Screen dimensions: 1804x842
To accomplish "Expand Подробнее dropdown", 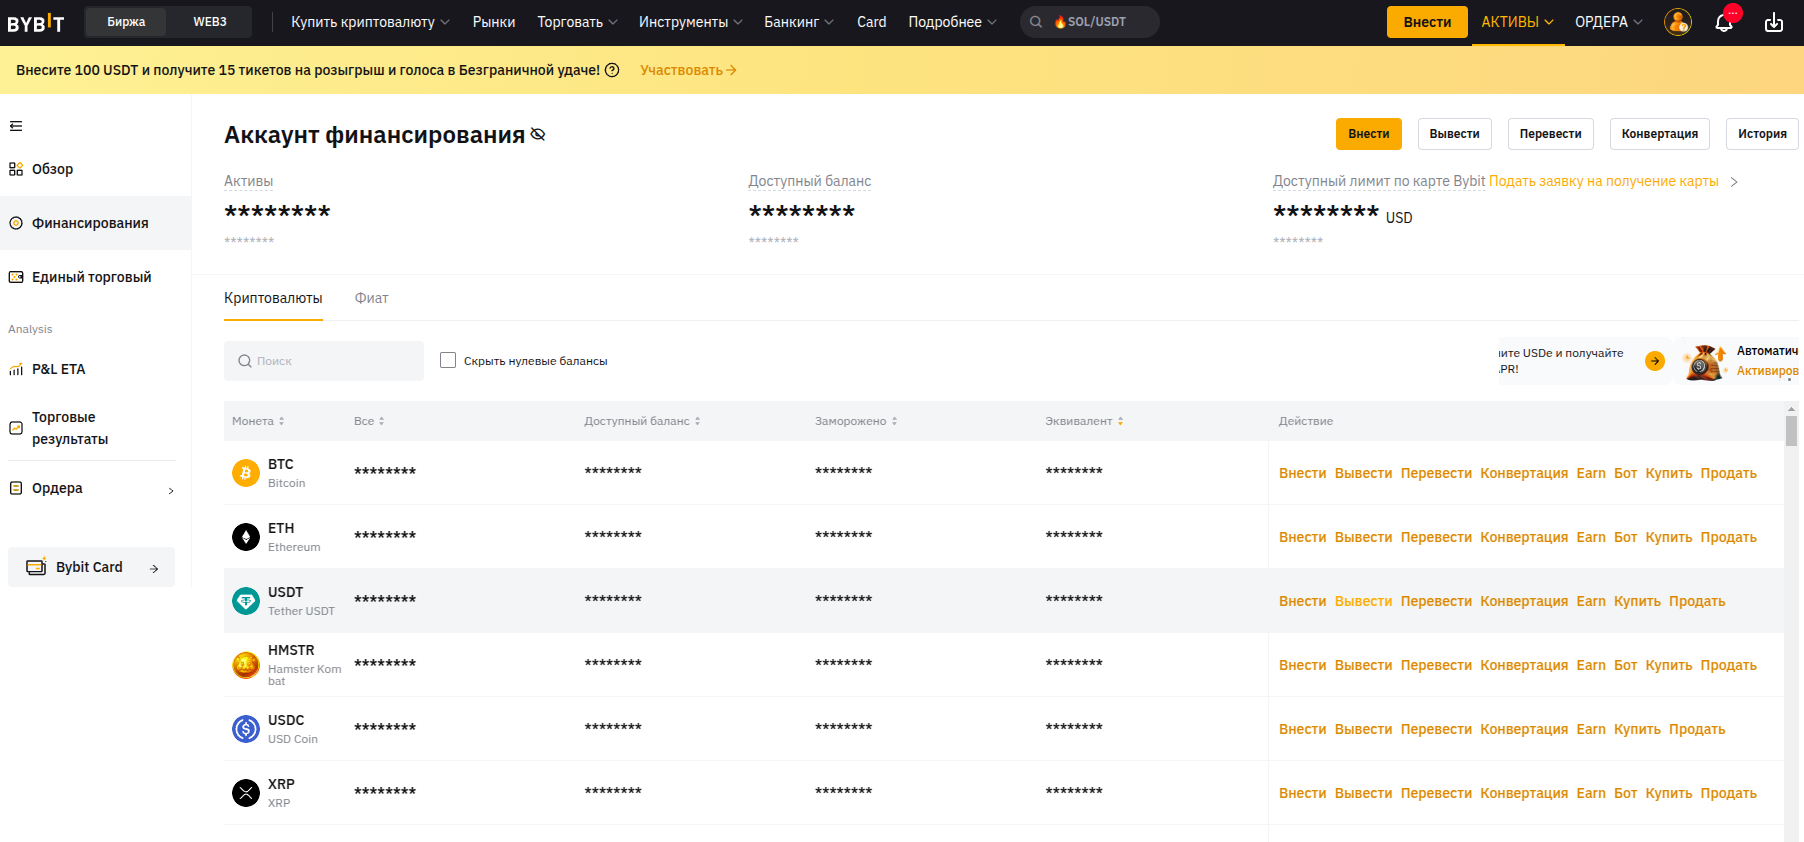I will (x=952, y=22).
